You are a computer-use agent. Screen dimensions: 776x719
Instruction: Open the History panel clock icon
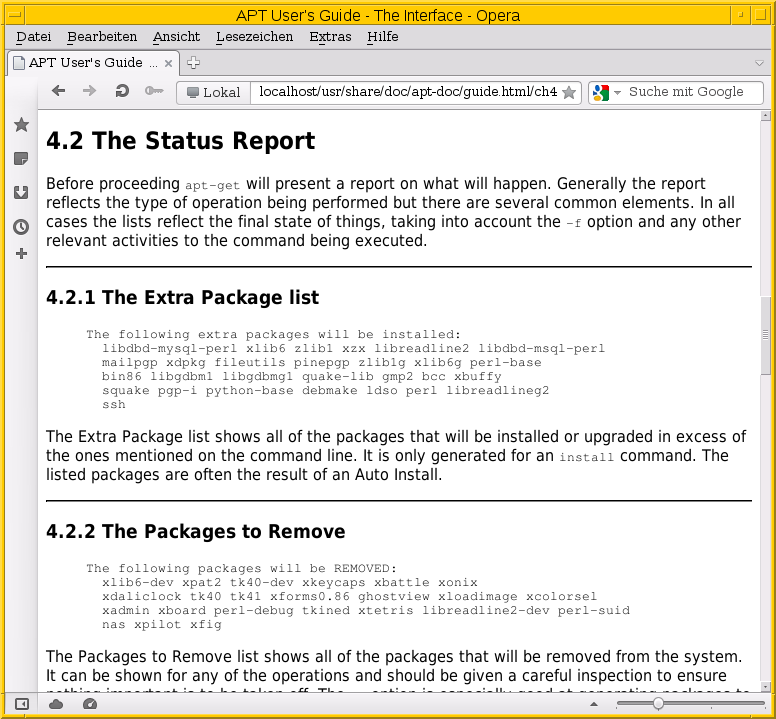pyautogui.click(x=21, y=227)
